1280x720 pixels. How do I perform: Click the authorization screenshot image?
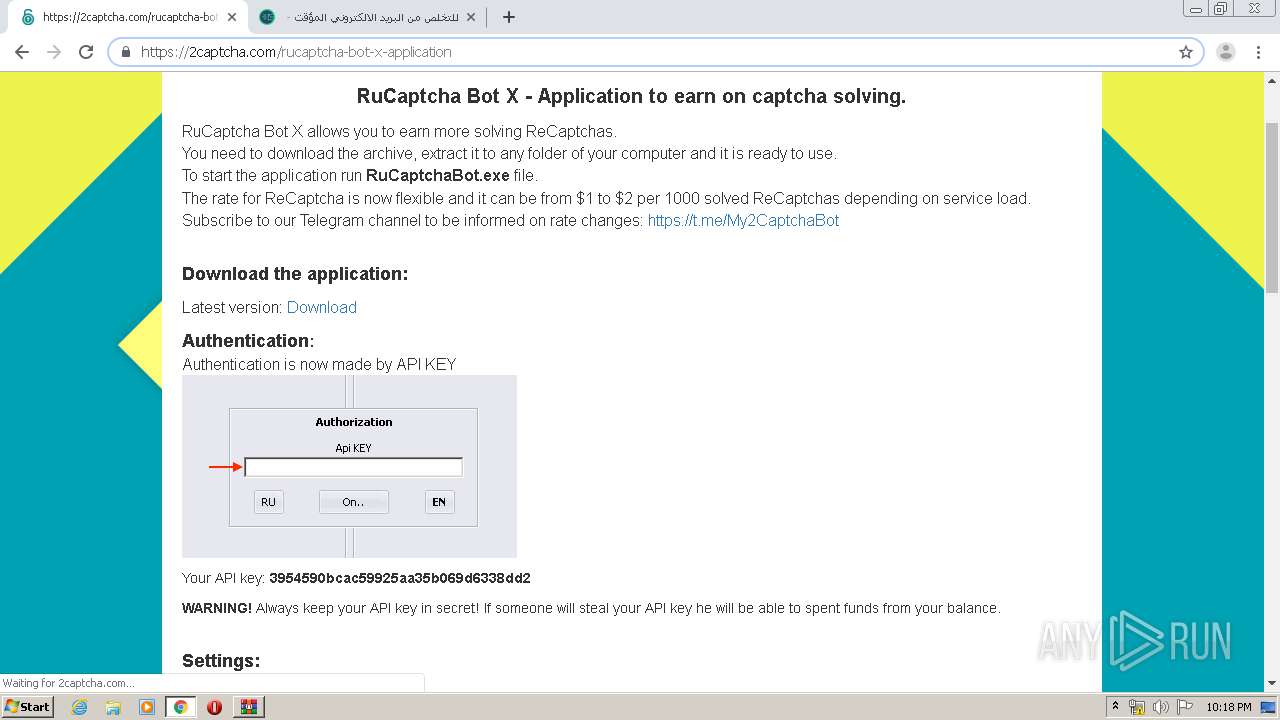(x=349, y=466)
